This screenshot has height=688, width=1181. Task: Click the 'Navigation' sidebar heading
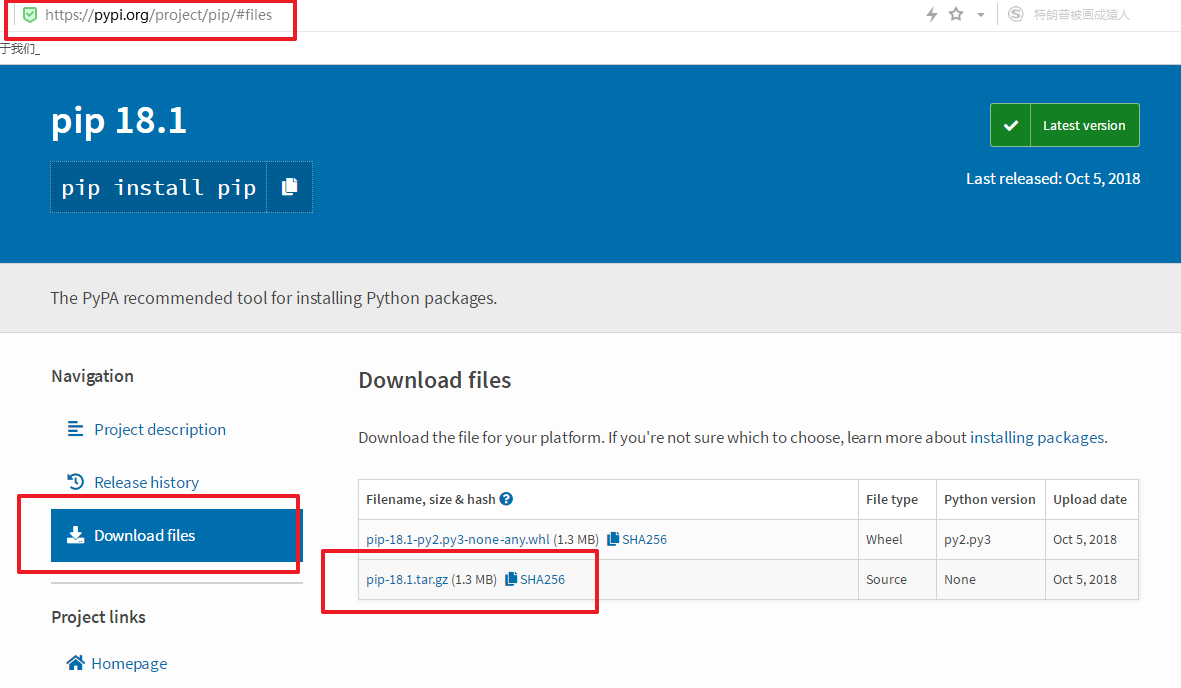click(x=93, y=376)
